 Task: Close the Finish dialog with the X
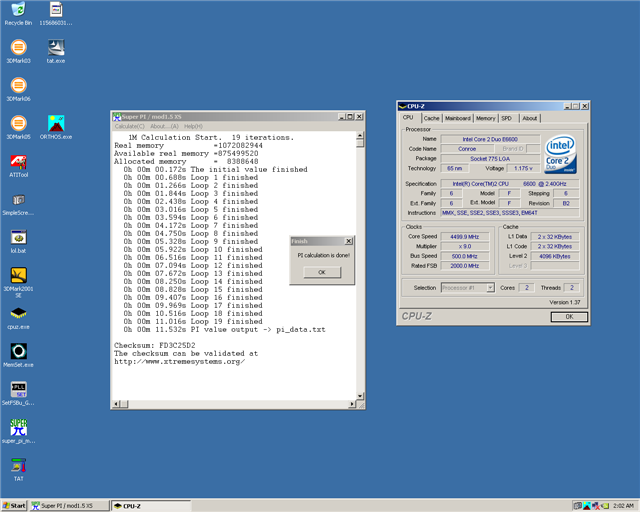pos(348,241)
